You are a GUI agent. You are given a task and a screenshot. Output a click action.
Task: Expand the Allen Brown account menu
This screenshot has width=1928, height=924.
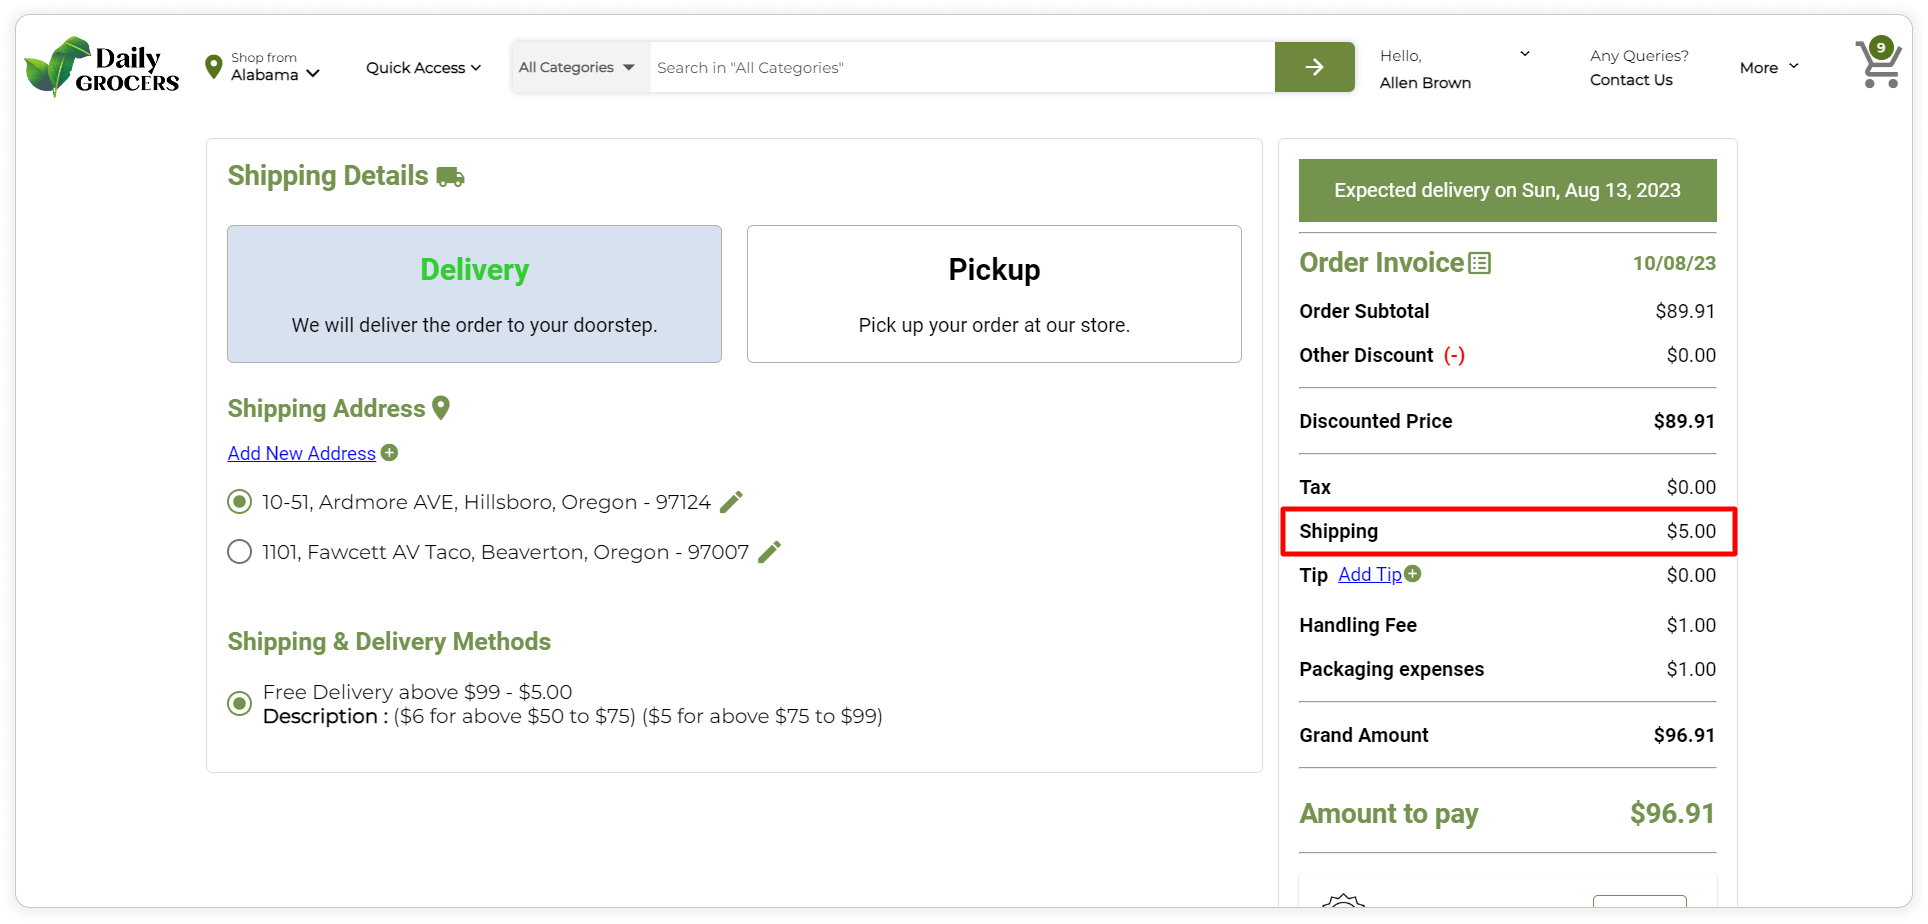(x=1524, y=55)
